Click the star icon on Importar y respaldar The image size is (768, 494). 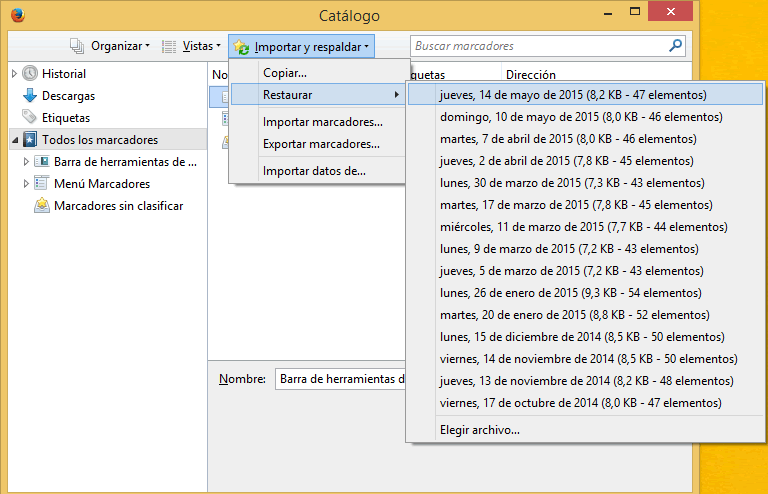(x=241, y=47)
